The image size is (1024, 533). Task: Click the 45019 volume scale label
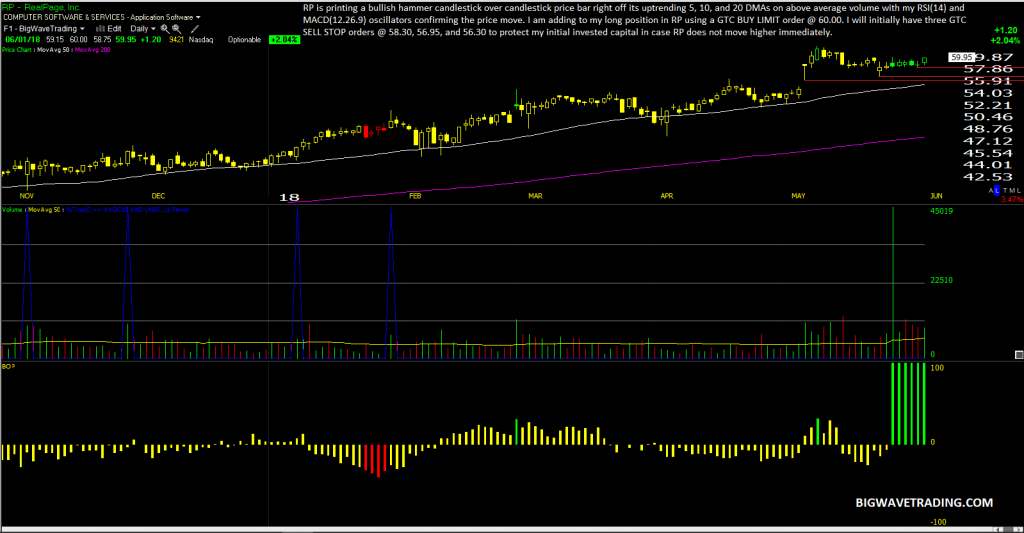(x=942, y=211)
